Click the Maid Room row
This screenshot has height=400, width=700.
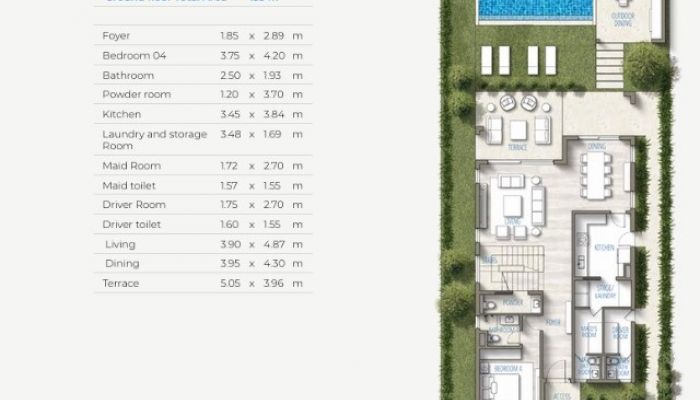pyautogui.click(x=203, y=166)
